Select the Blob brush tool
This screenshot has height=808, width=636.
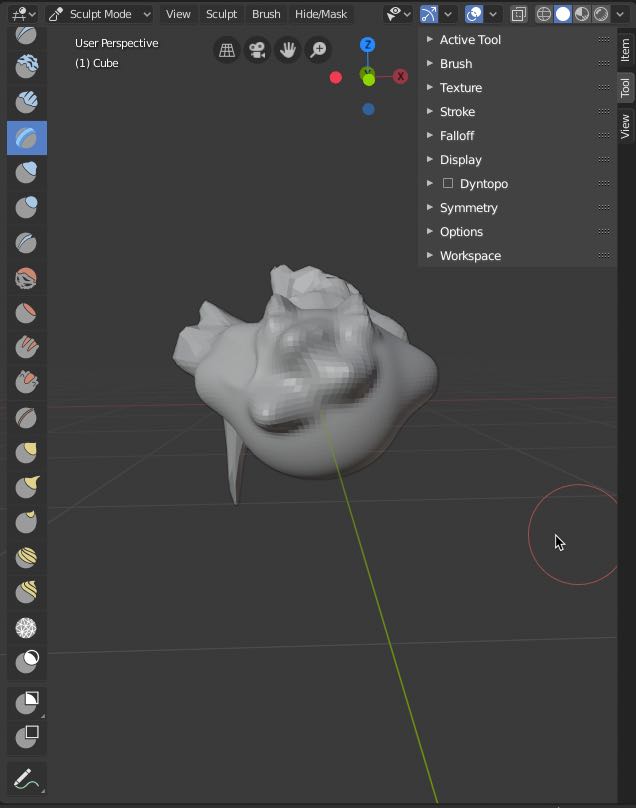point(27,207)
